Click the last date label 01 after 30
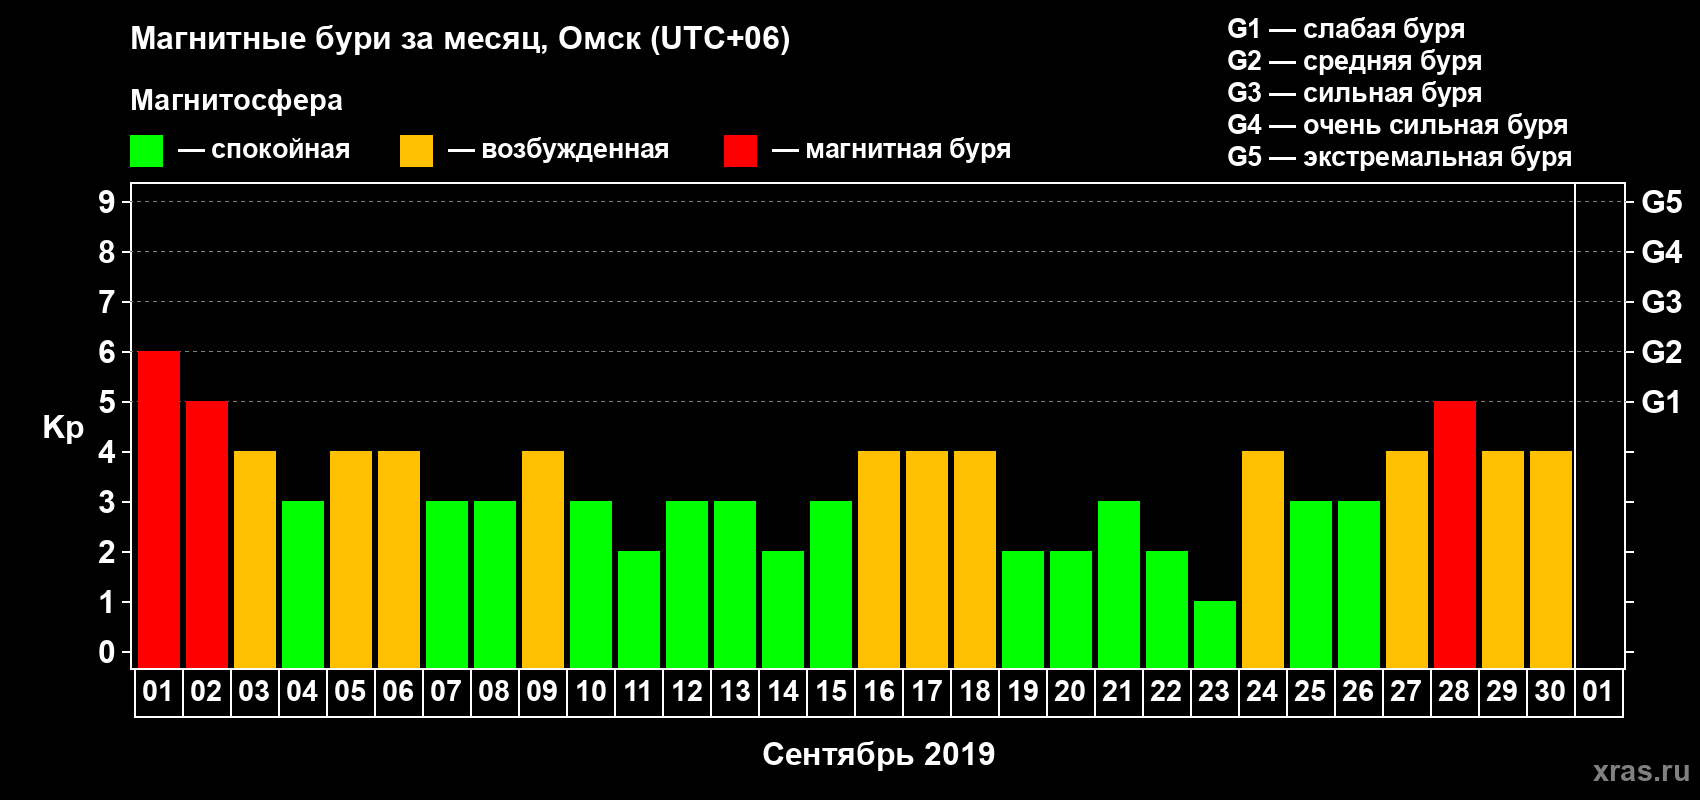The image size is (1700, 800). coord(1598,692)
